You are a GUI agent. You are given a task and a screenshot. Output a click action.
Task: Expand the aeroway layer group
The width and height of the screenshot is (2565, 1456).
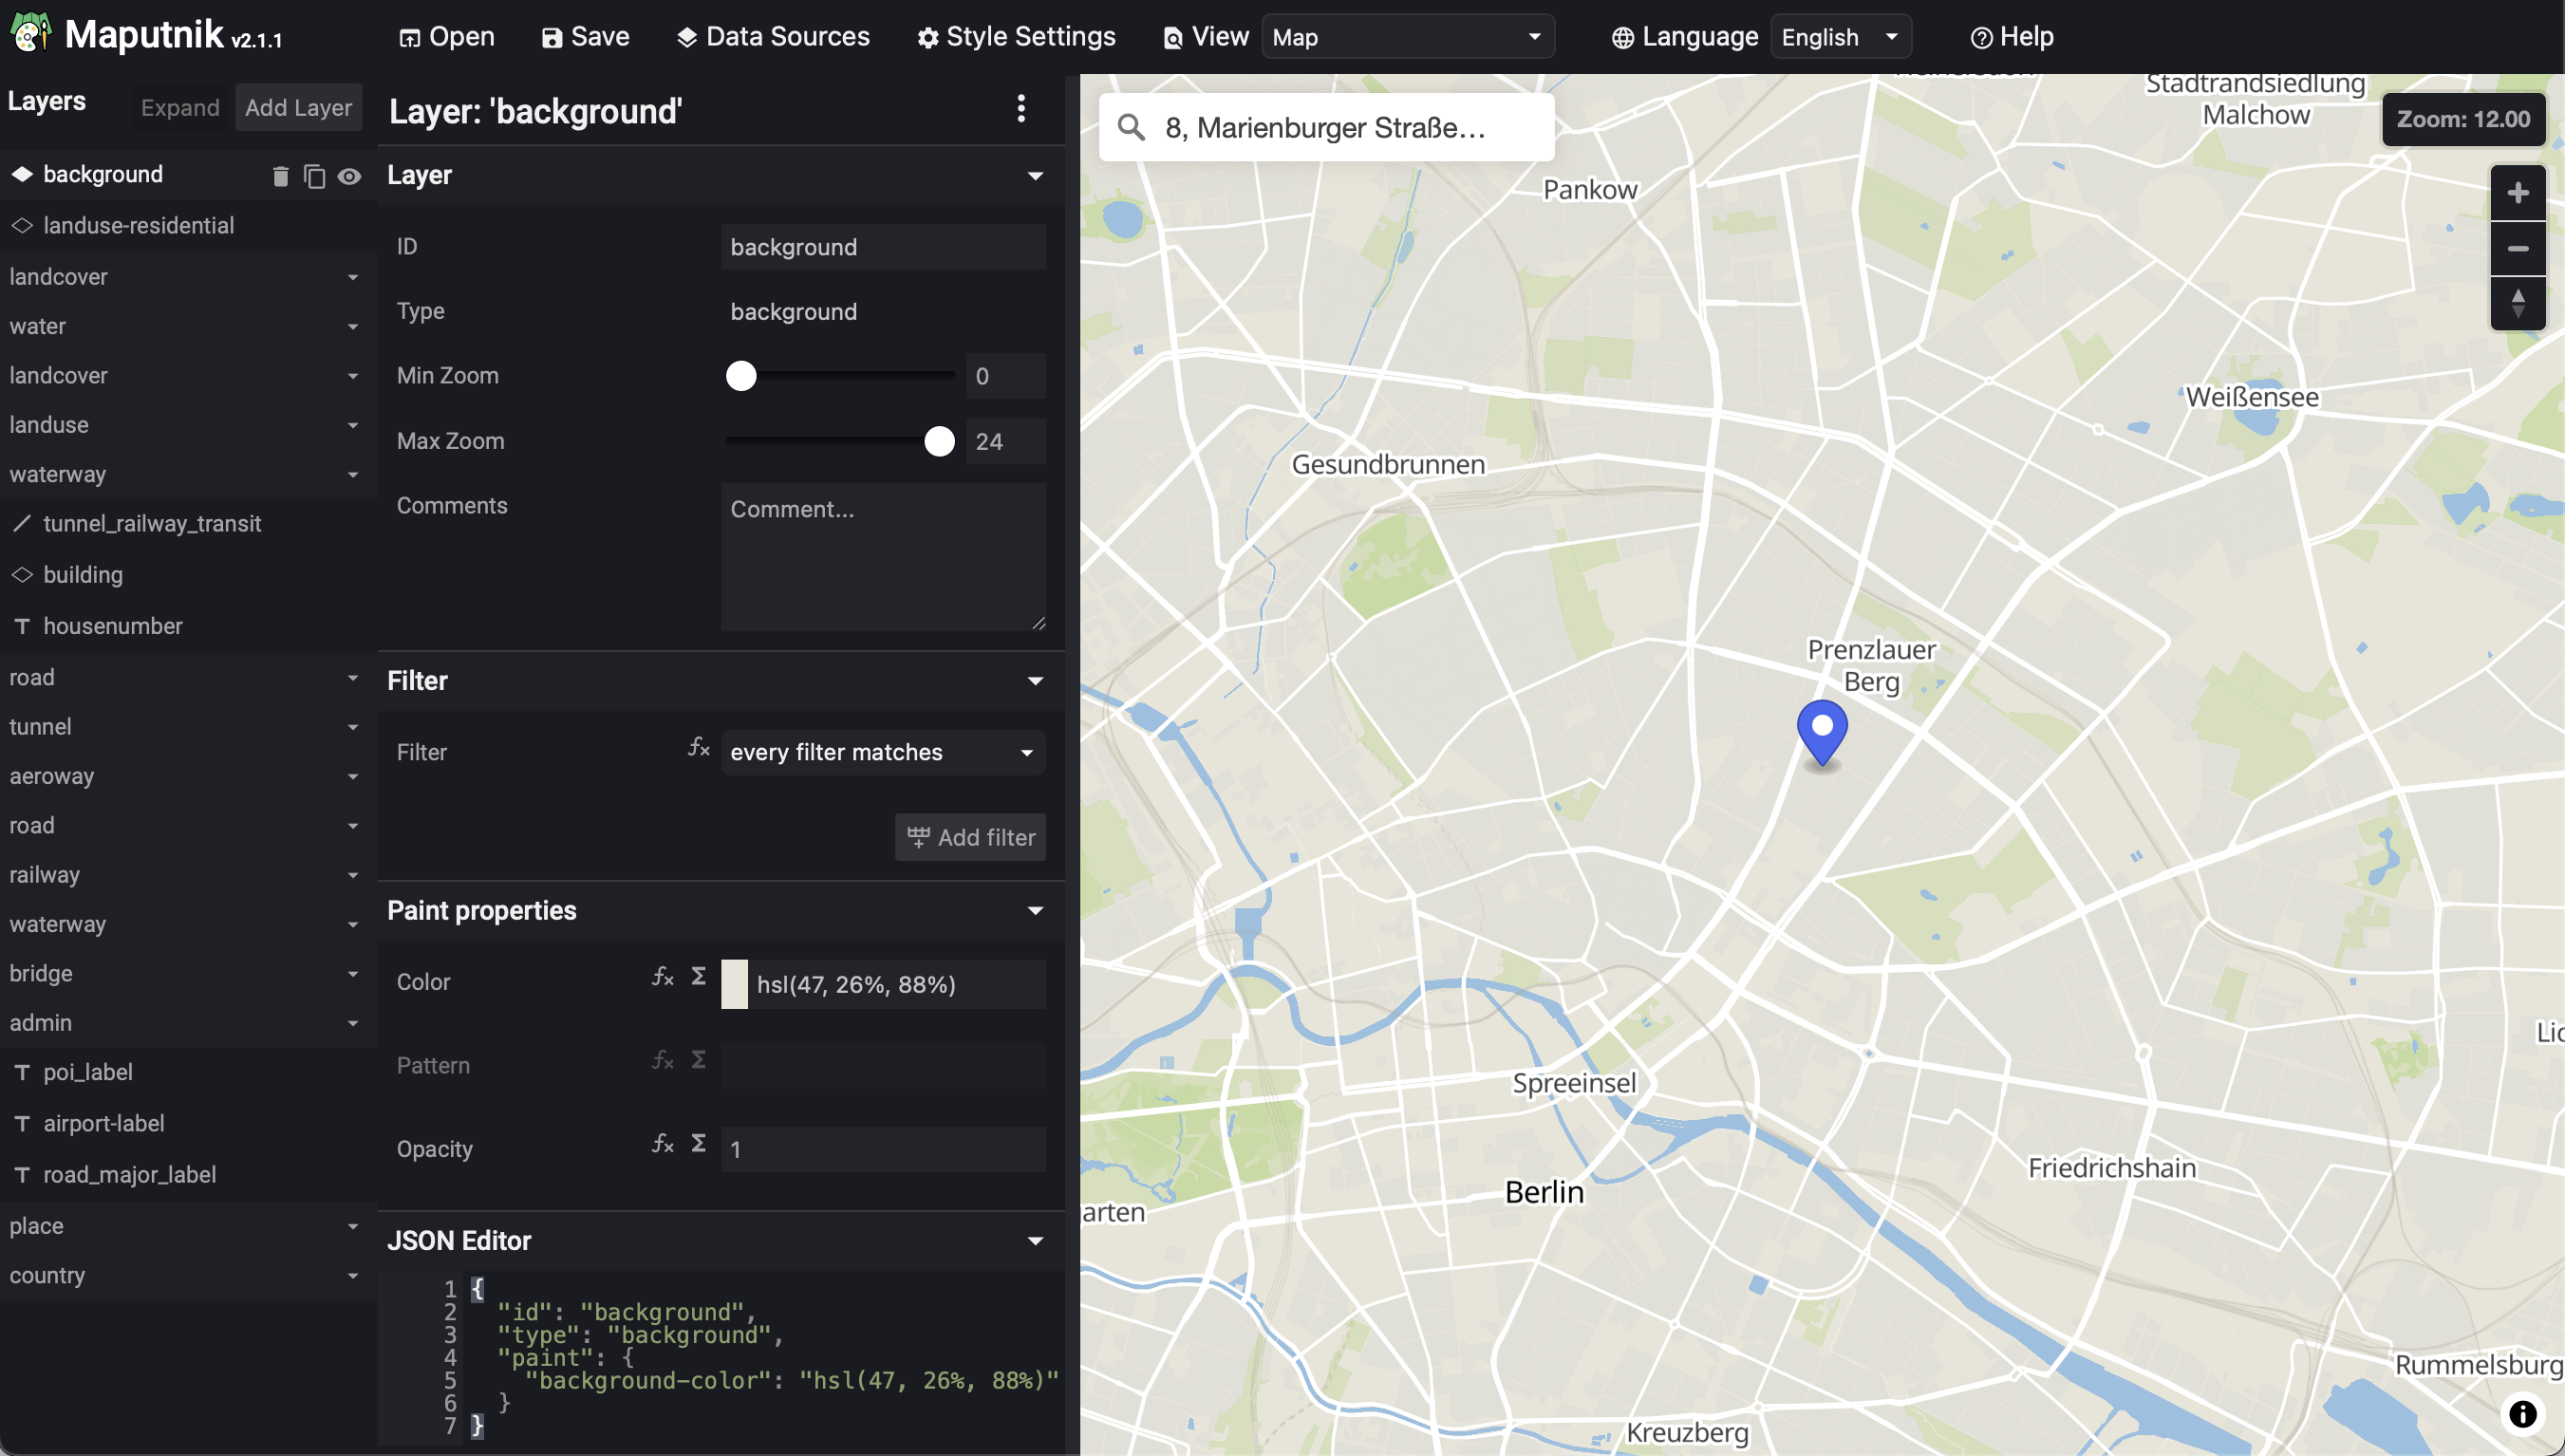pos(352,777)
